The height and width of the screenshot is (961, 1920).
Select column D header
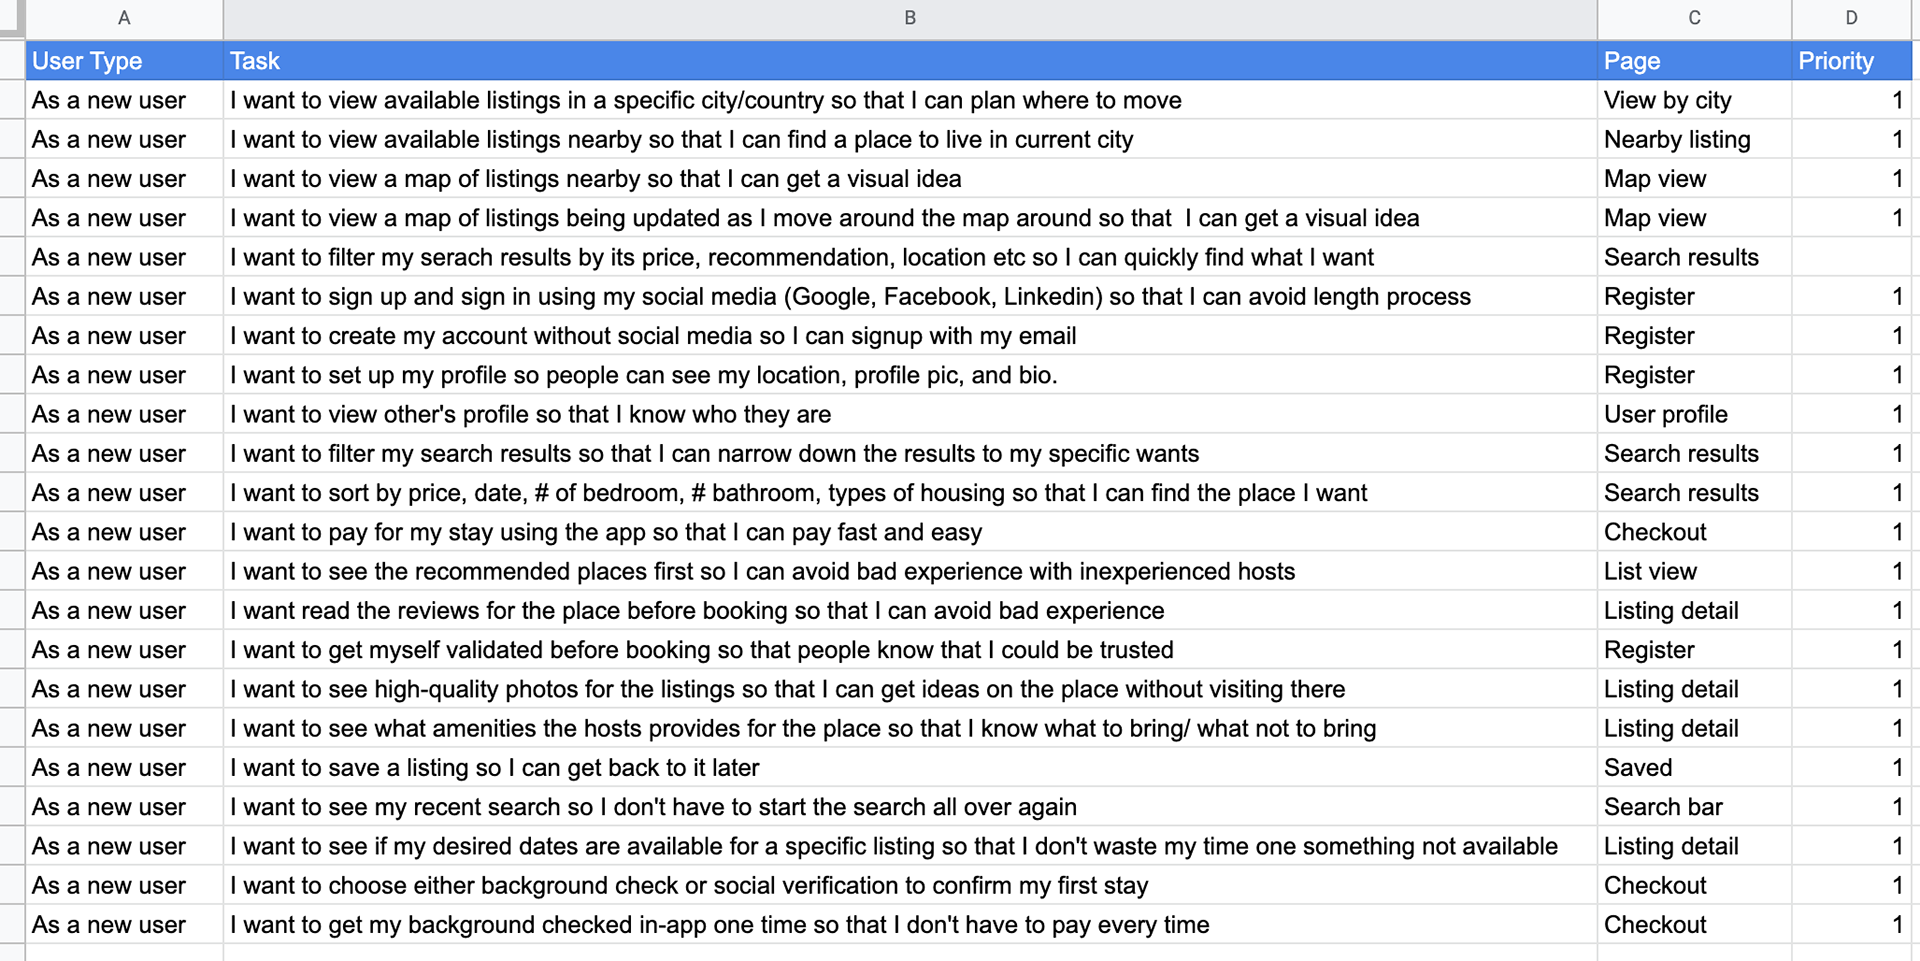pyautogui.click(x=1851, y=19)
